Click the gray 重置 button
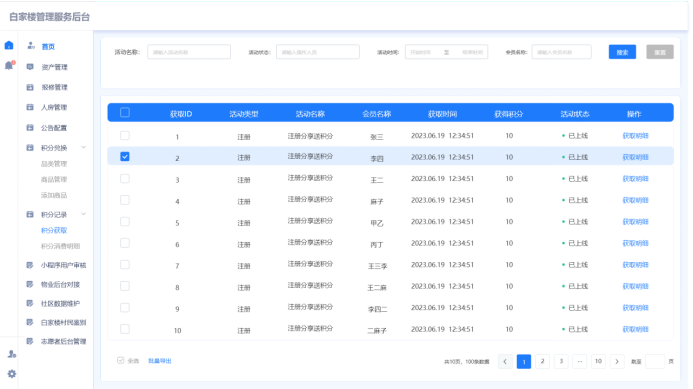The image size is (693, 389). (x=660, y=52)
